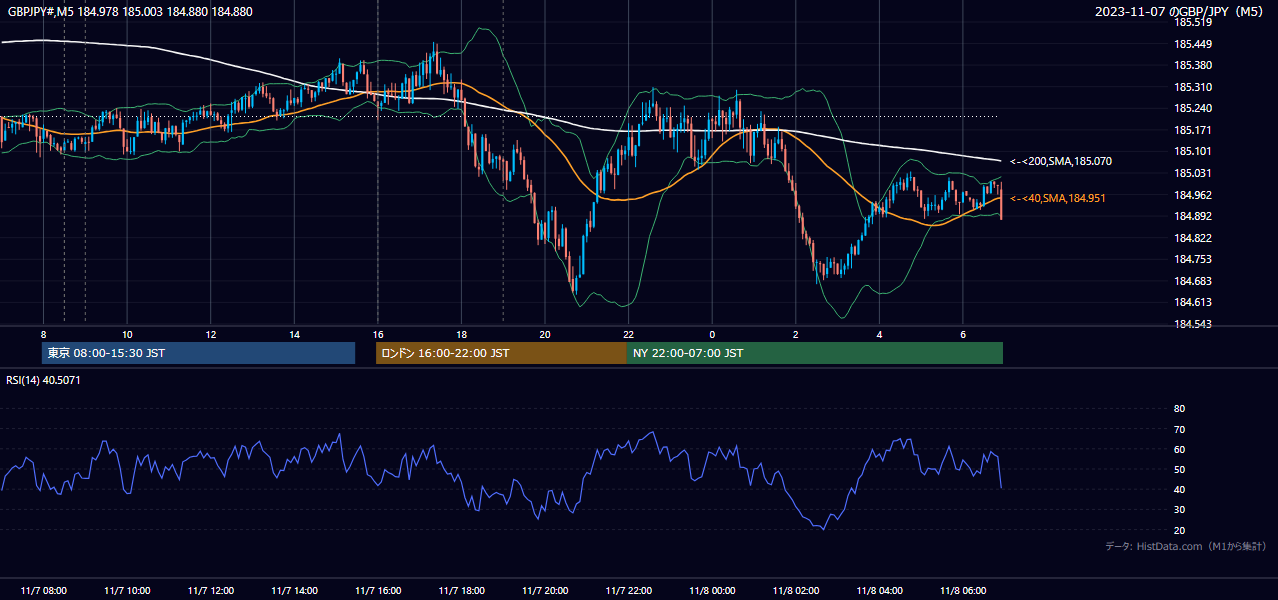Select the ロンドン 16:00-22:00 JST session bar
Image resolution: width=1278 pixels, height=600 pixels.
pyautogui.click(x=501, y=353)
